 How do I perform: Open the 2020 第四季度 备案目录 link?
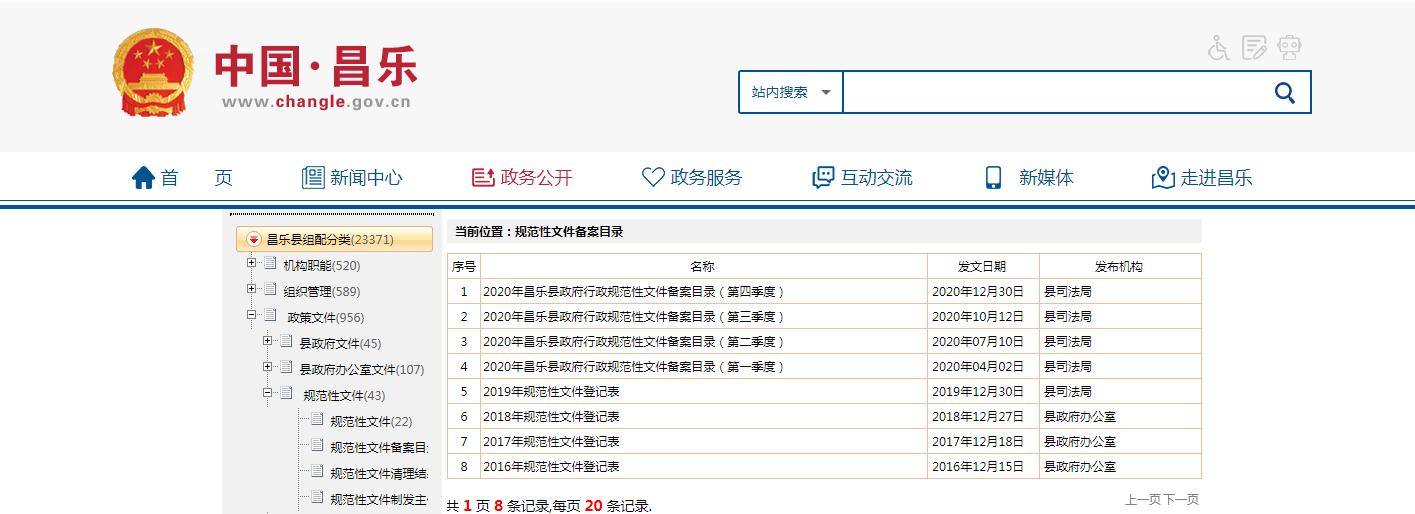tap(633, 292)
